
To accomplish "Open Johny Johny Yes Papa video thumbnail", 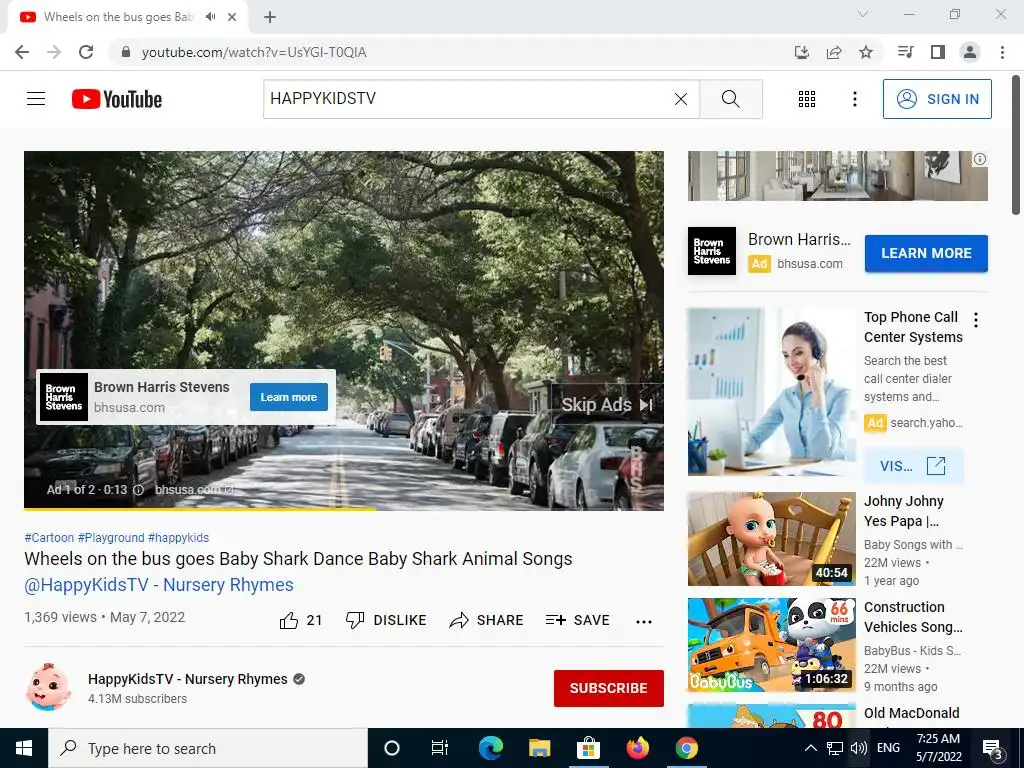I will [x=771, y=539].
